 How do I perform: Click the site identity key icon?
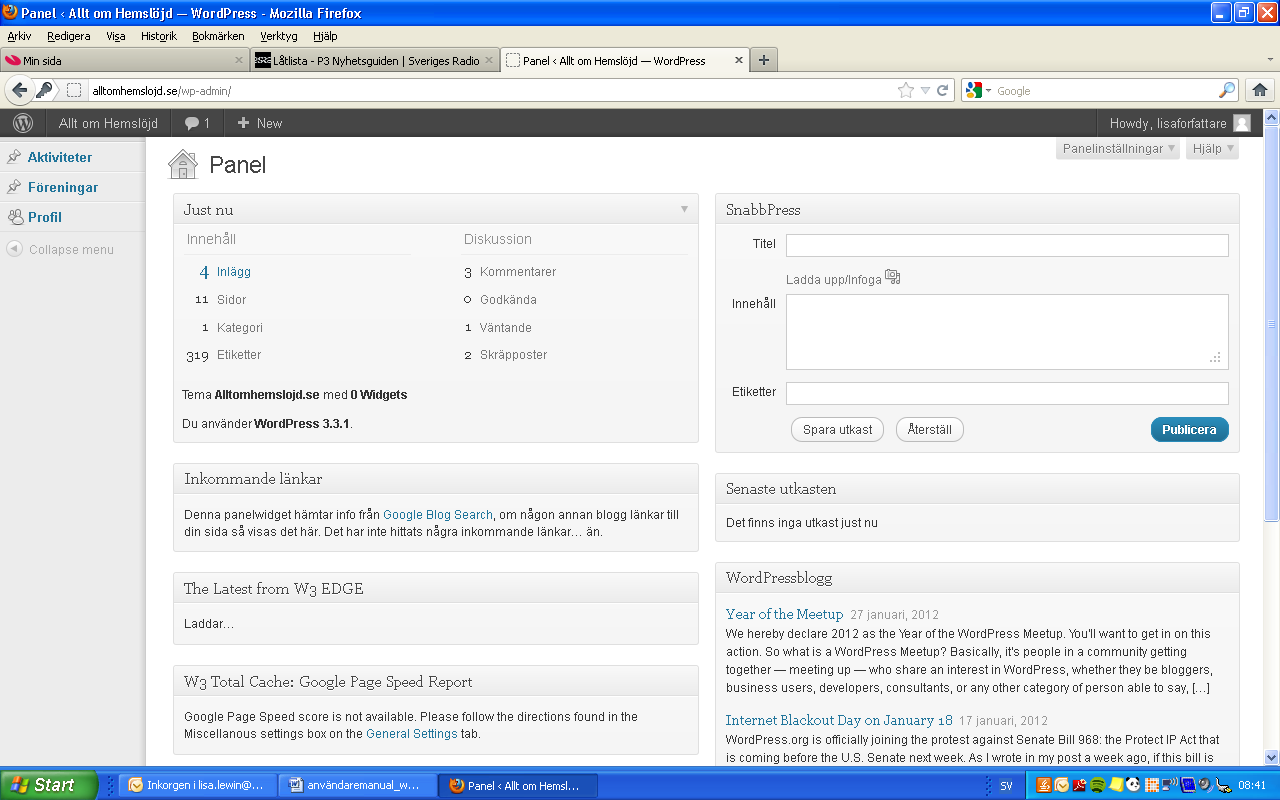(45, 90)
